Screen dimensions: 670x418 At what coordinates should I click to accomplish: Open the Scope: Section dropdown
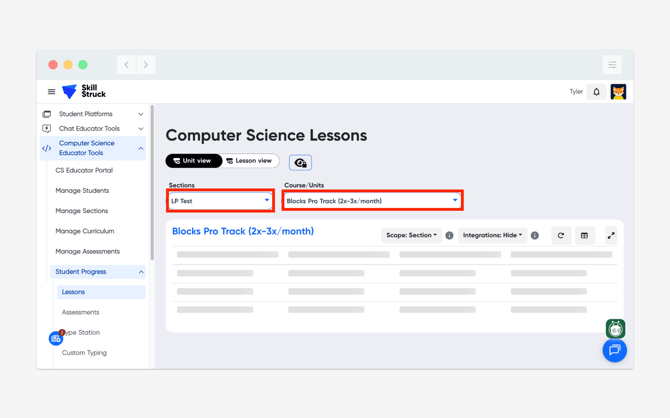[x=411, y=236]
